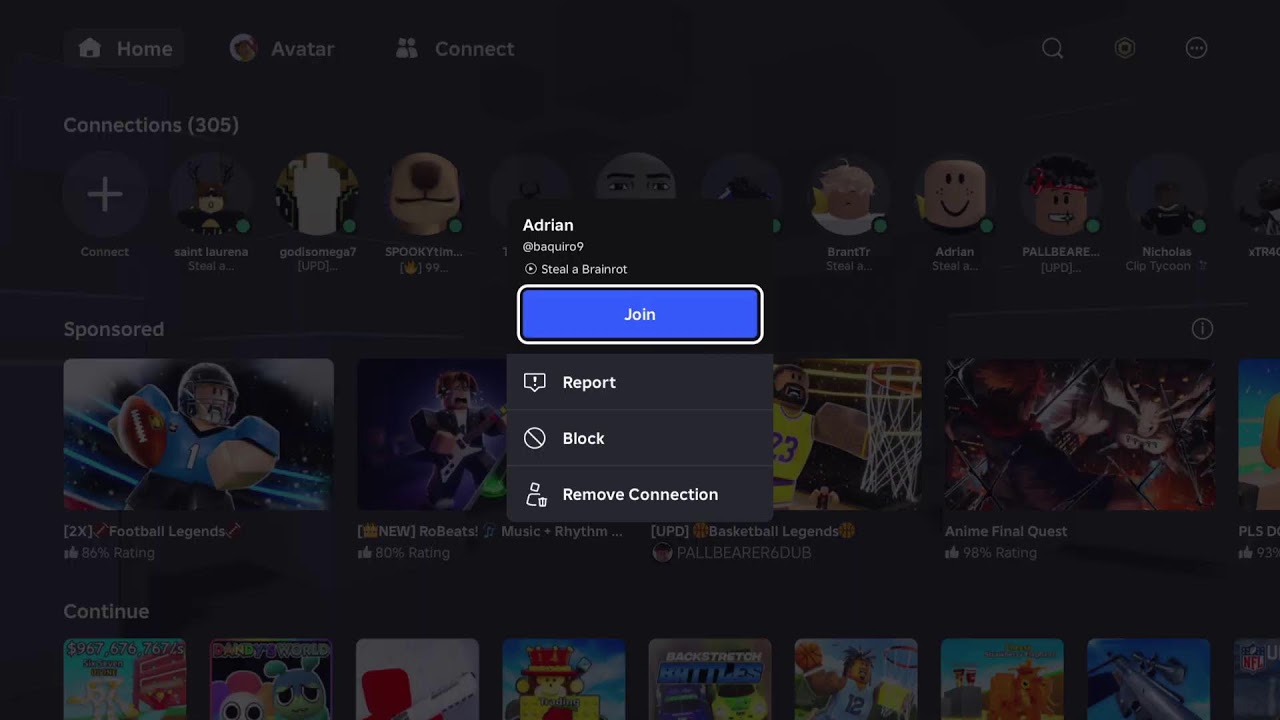This screenshot has width=1280, height=720.
Task: Choose Block in the popup menu
Action: coord(640,438)
